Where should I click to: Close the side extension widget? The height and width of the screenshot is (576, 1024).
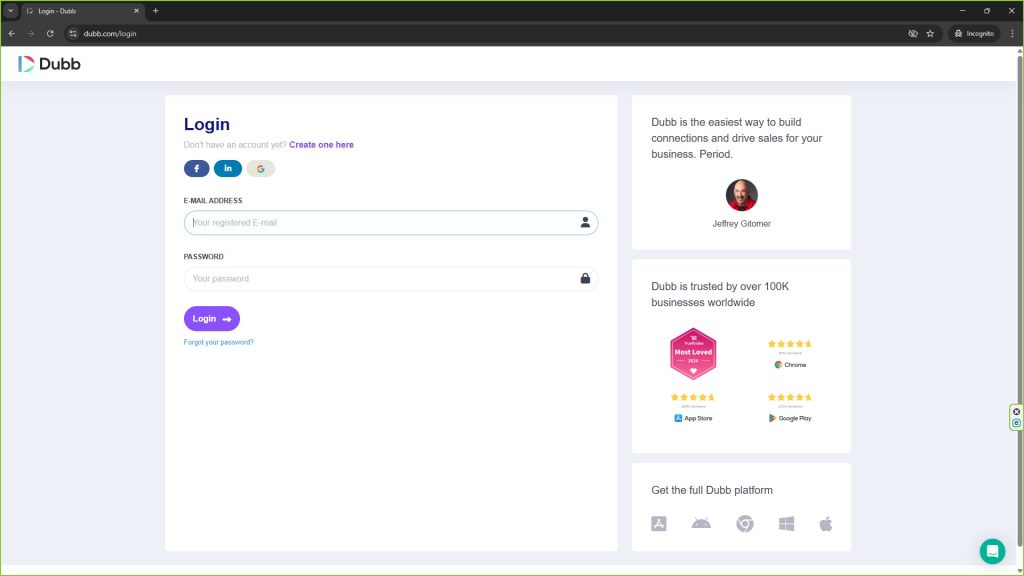click(1016, 411)
